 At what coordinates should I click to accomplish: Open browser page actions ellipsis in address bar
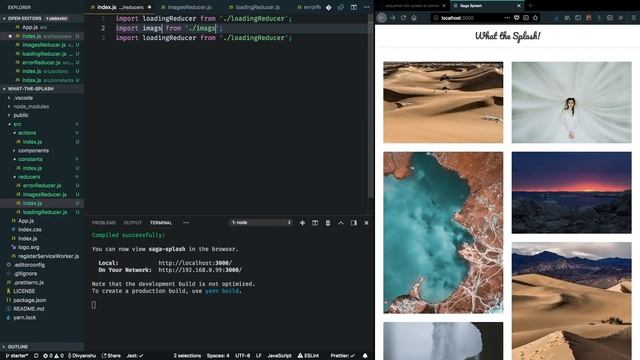click(x=507, y=18)
